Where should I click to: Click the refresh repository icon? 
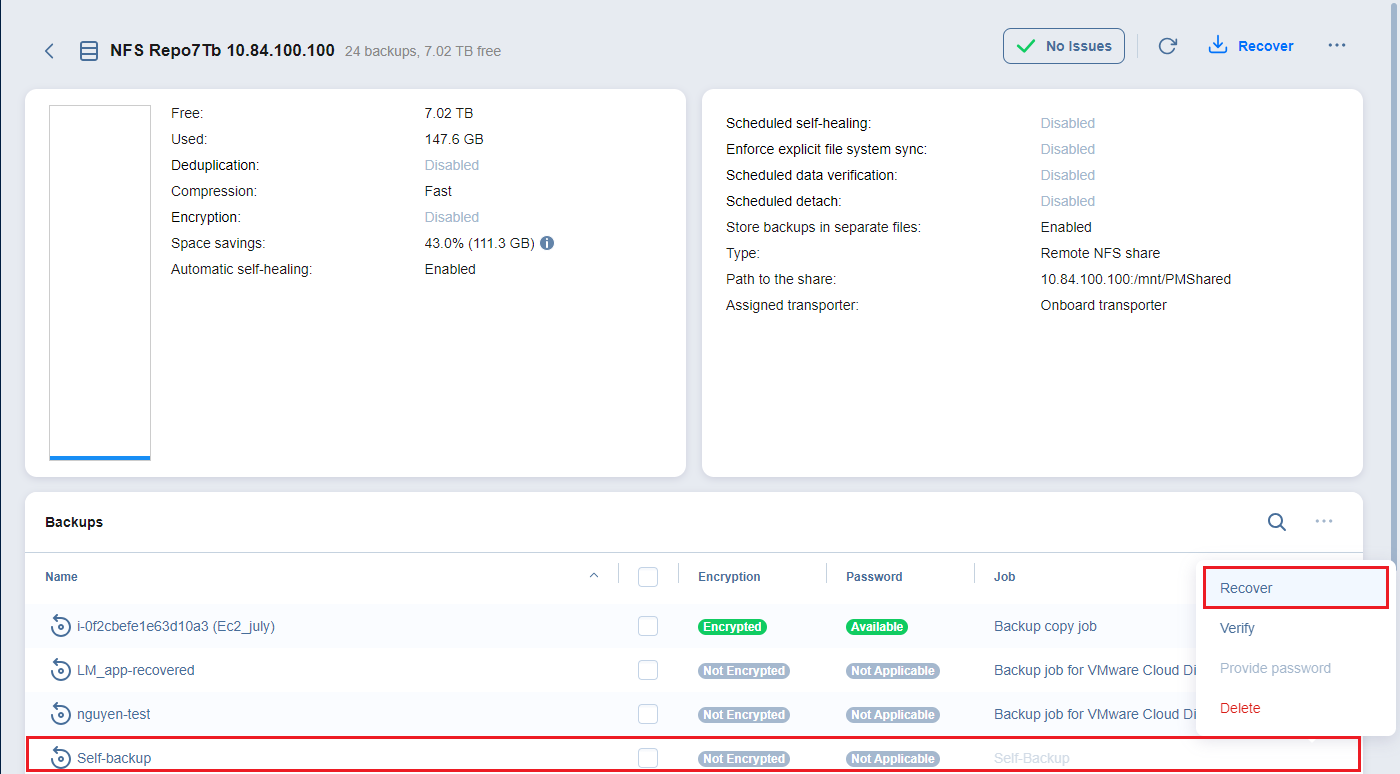tap(1167, 46)
